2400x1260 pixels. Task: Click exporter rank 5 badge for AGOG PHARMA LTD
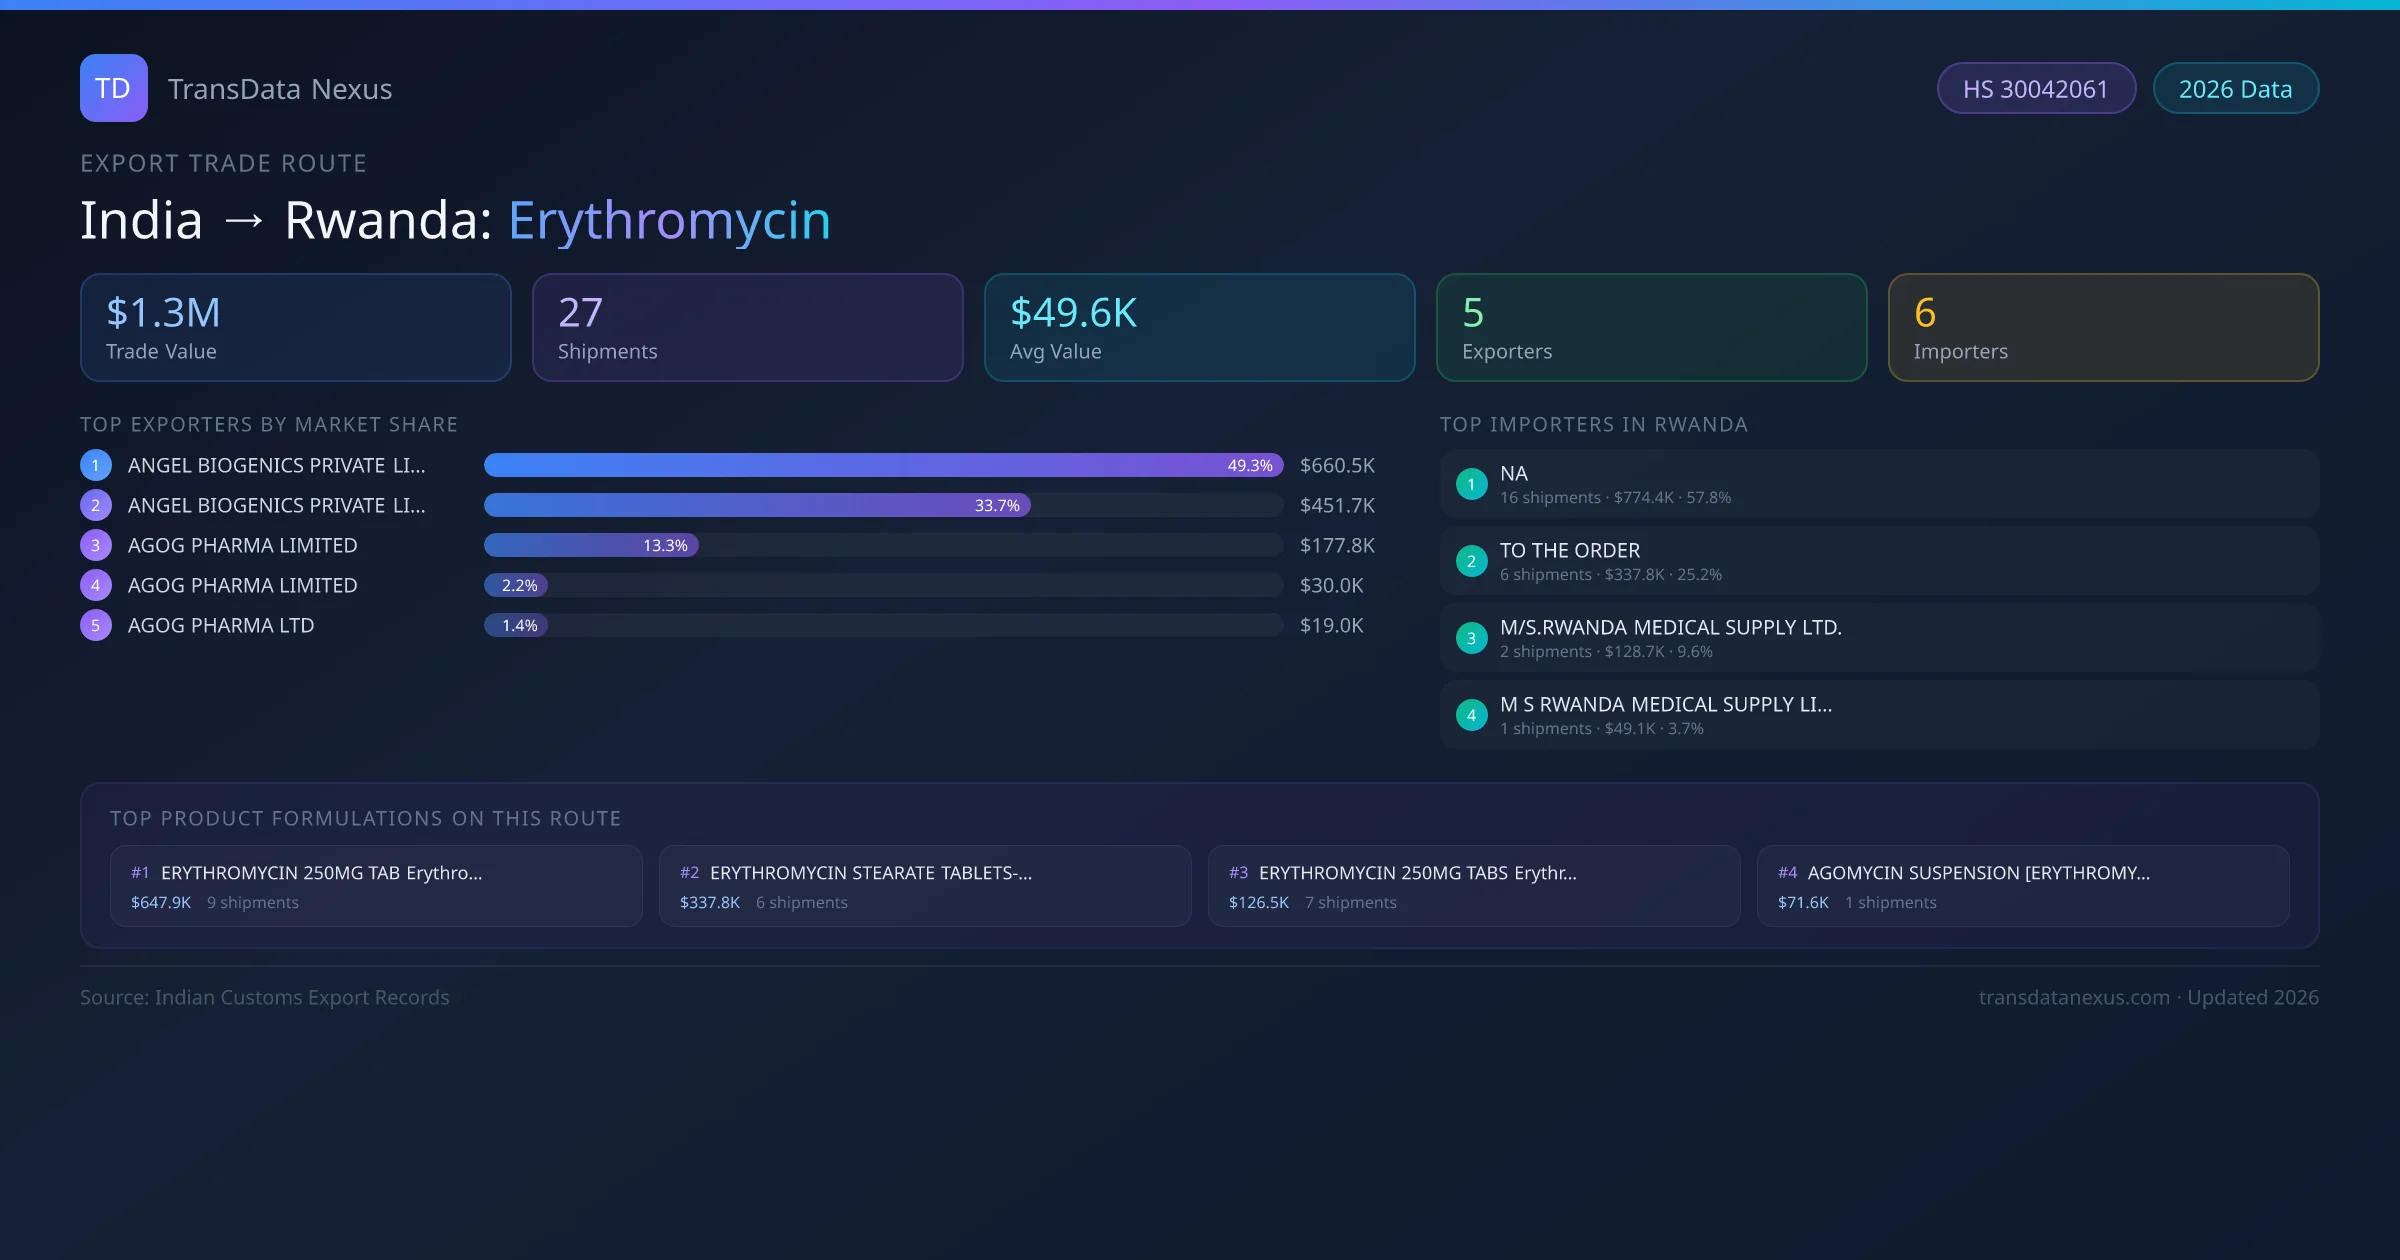coord(96,625)
